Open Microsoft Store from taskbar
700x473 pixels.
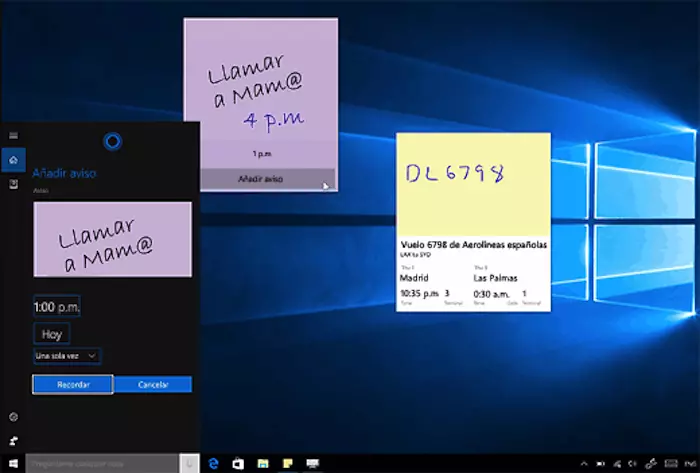(x=238, y=463)
